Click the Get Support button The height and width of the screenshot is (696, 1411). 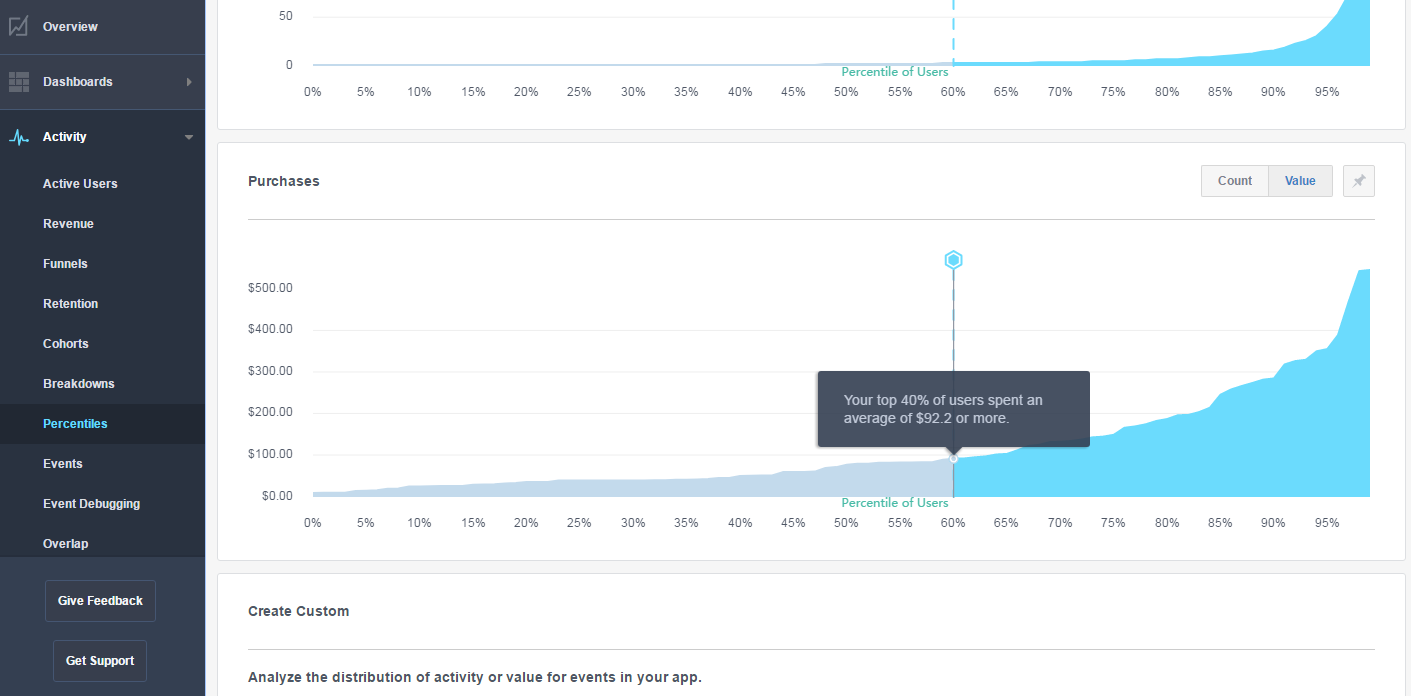pyautogui.click(x=100, y=661)
